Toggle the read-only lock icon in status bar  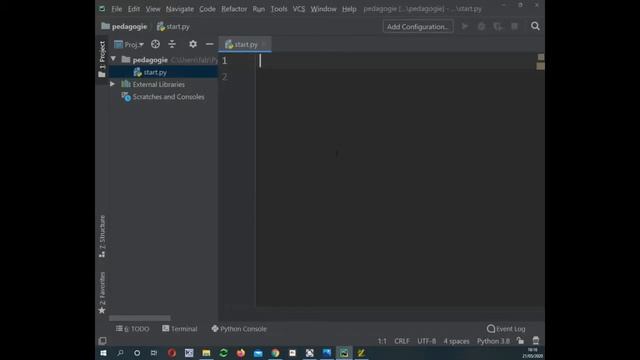pos(520,340)
